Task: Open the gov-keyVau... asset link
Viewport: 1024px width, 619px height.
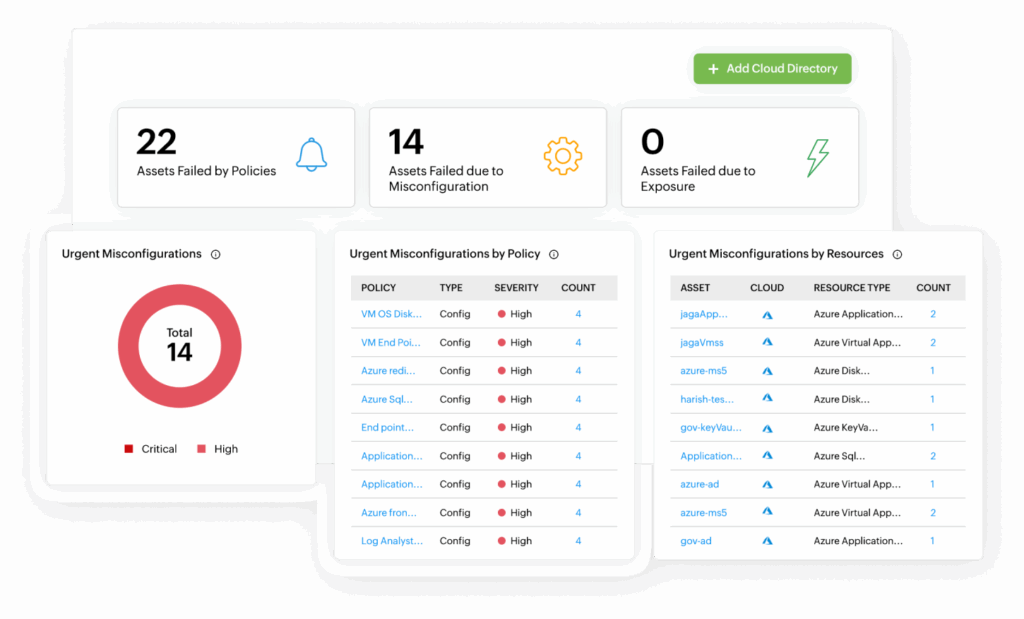Action: pos(711,428)
